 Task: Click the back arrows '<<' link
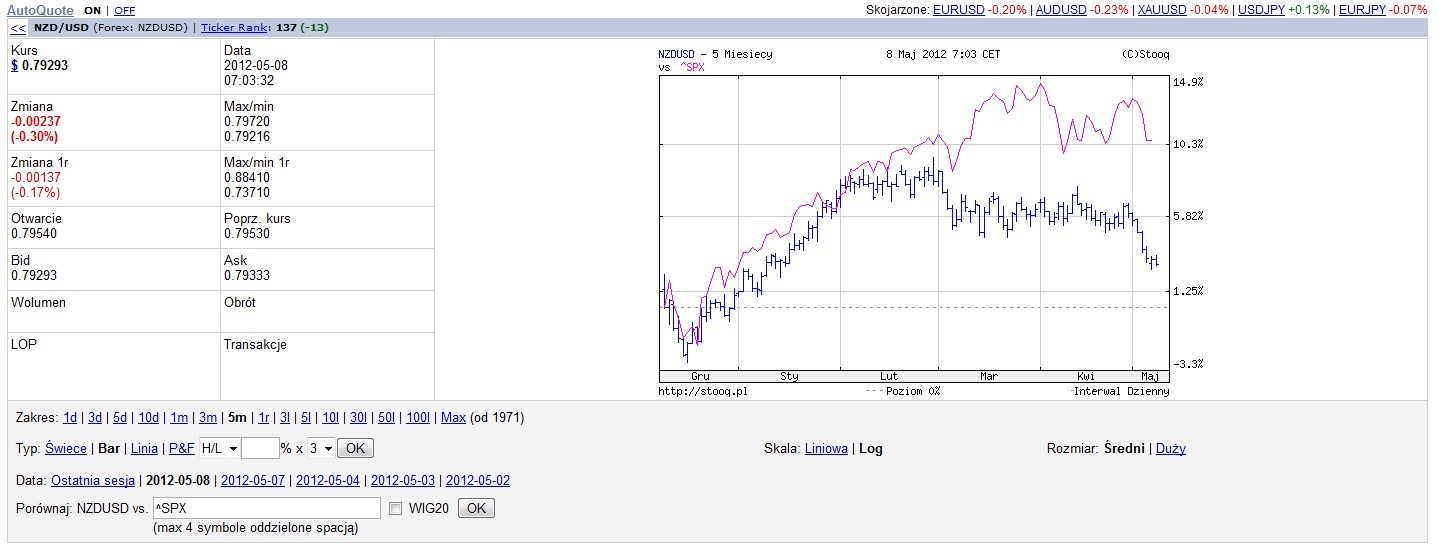[19, 28]
